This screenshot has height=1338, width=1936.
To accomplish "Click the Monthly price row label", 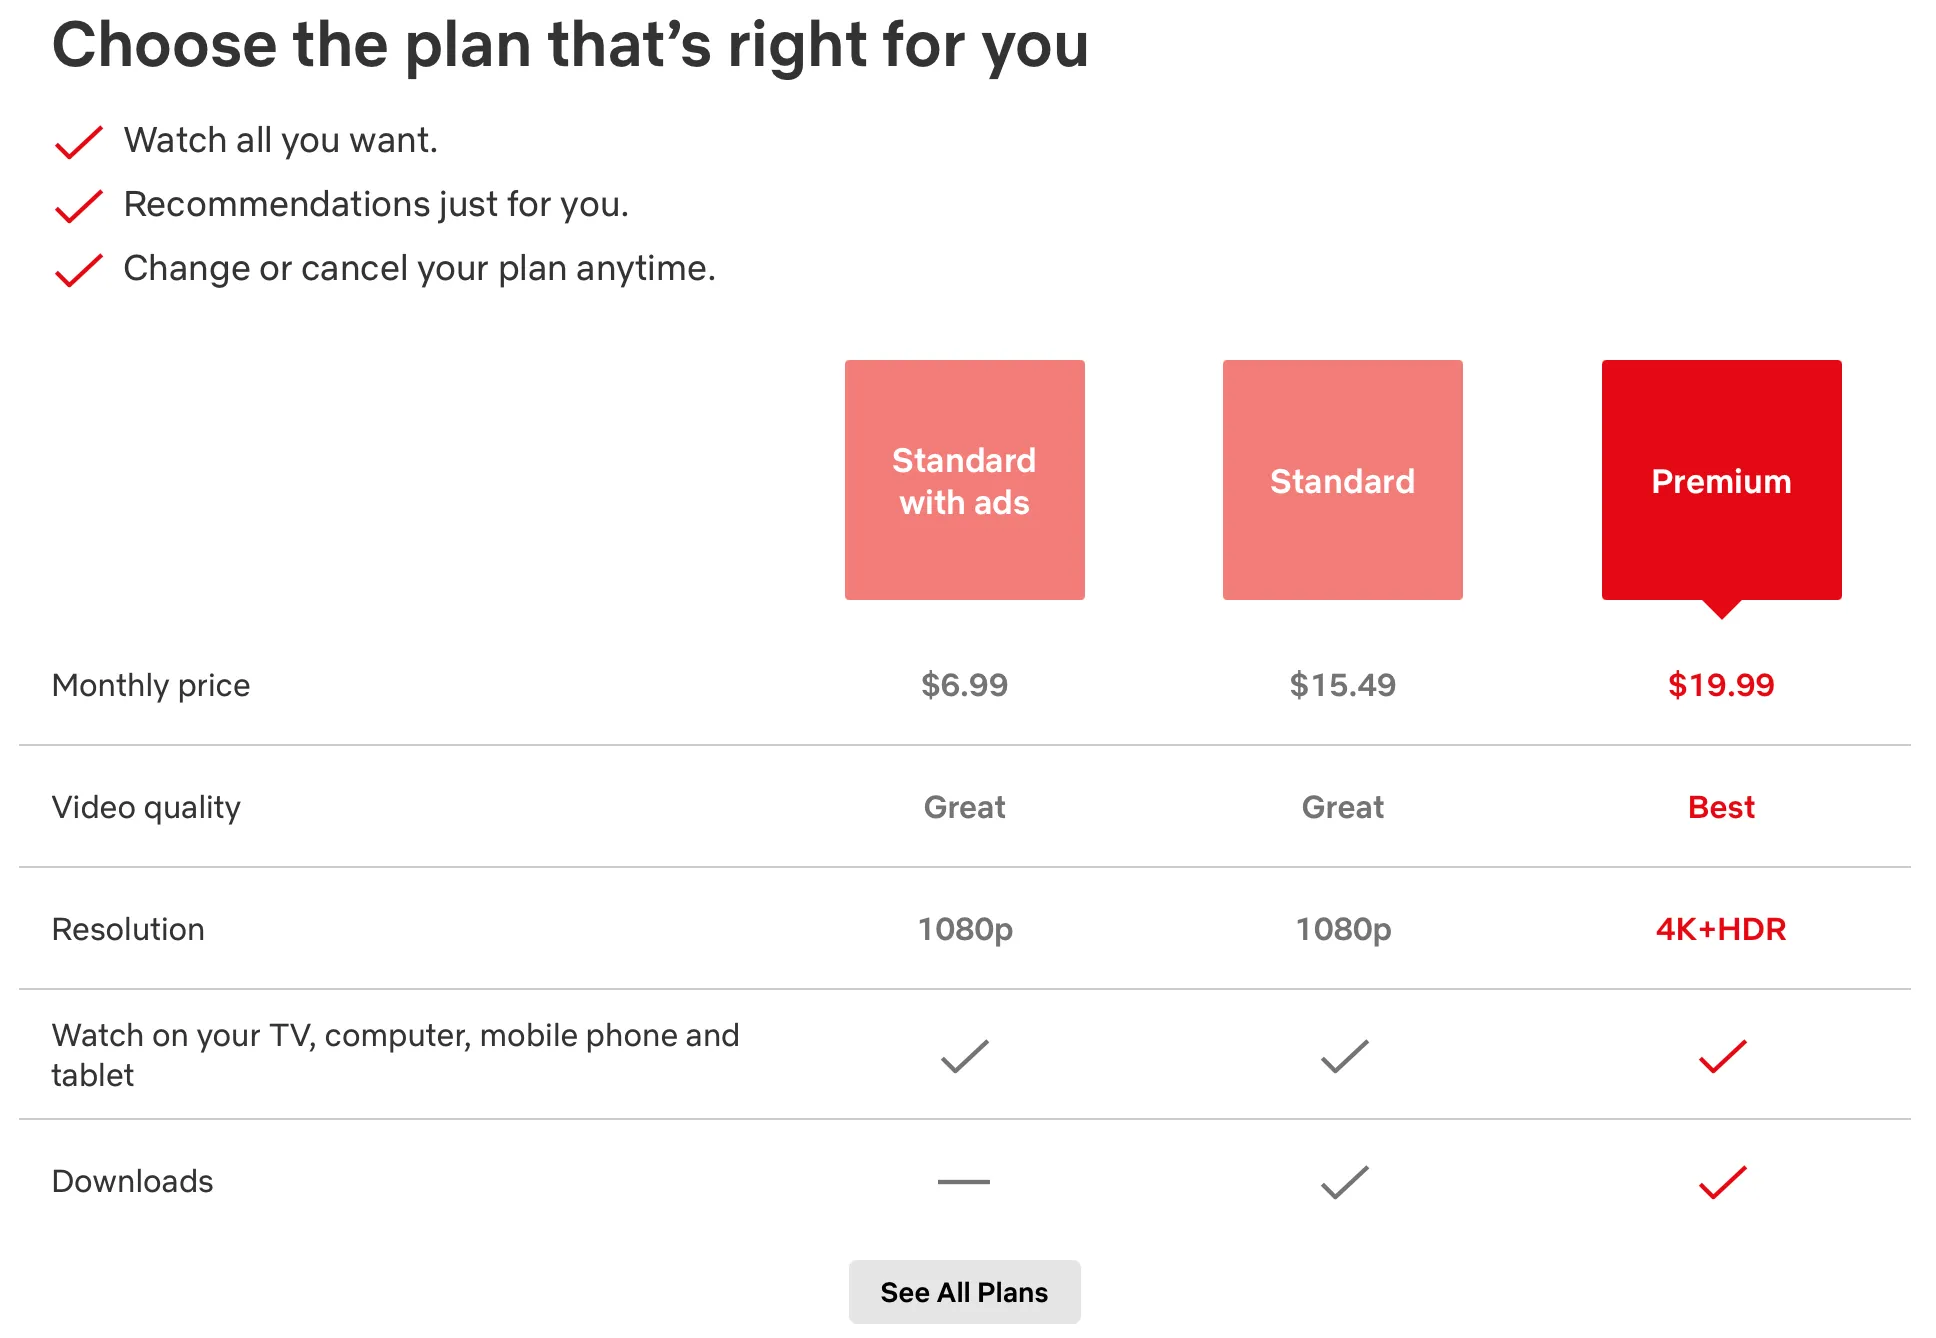I will point(150,686).
